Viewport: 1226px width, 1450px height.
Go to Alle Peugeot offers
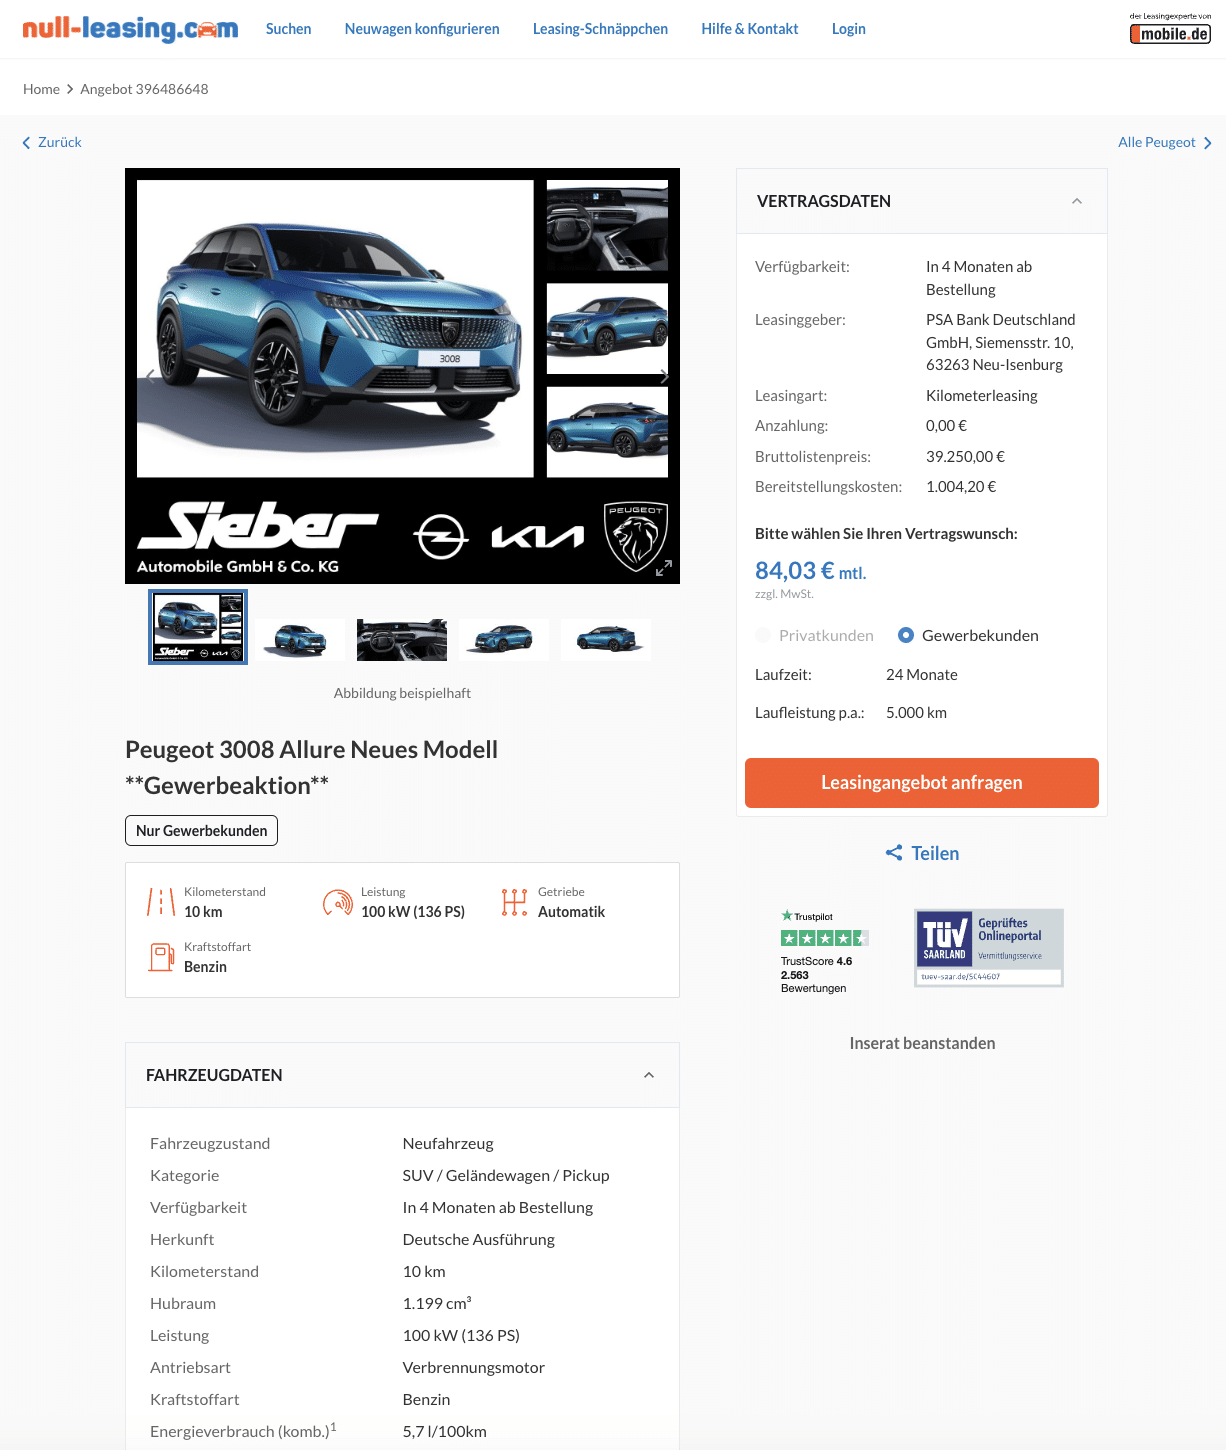pyautogui.click(x=1165, y=142)
